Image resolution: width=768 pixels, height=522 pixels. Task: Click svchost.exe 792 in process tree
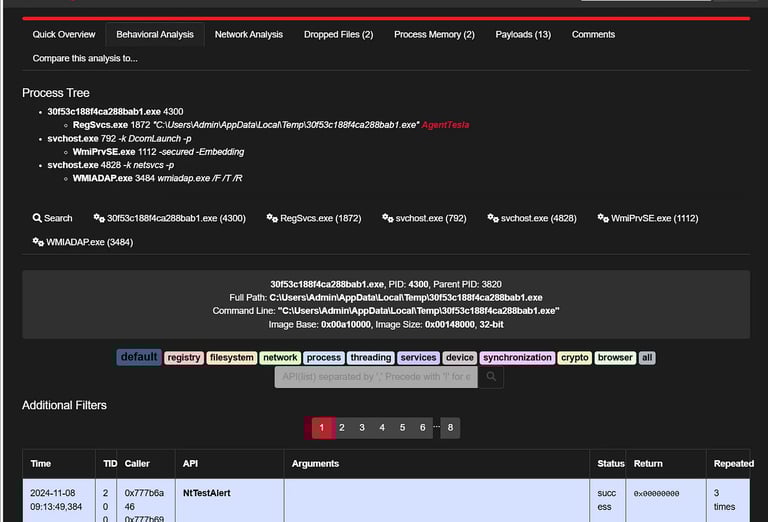[x=82, y=139]
